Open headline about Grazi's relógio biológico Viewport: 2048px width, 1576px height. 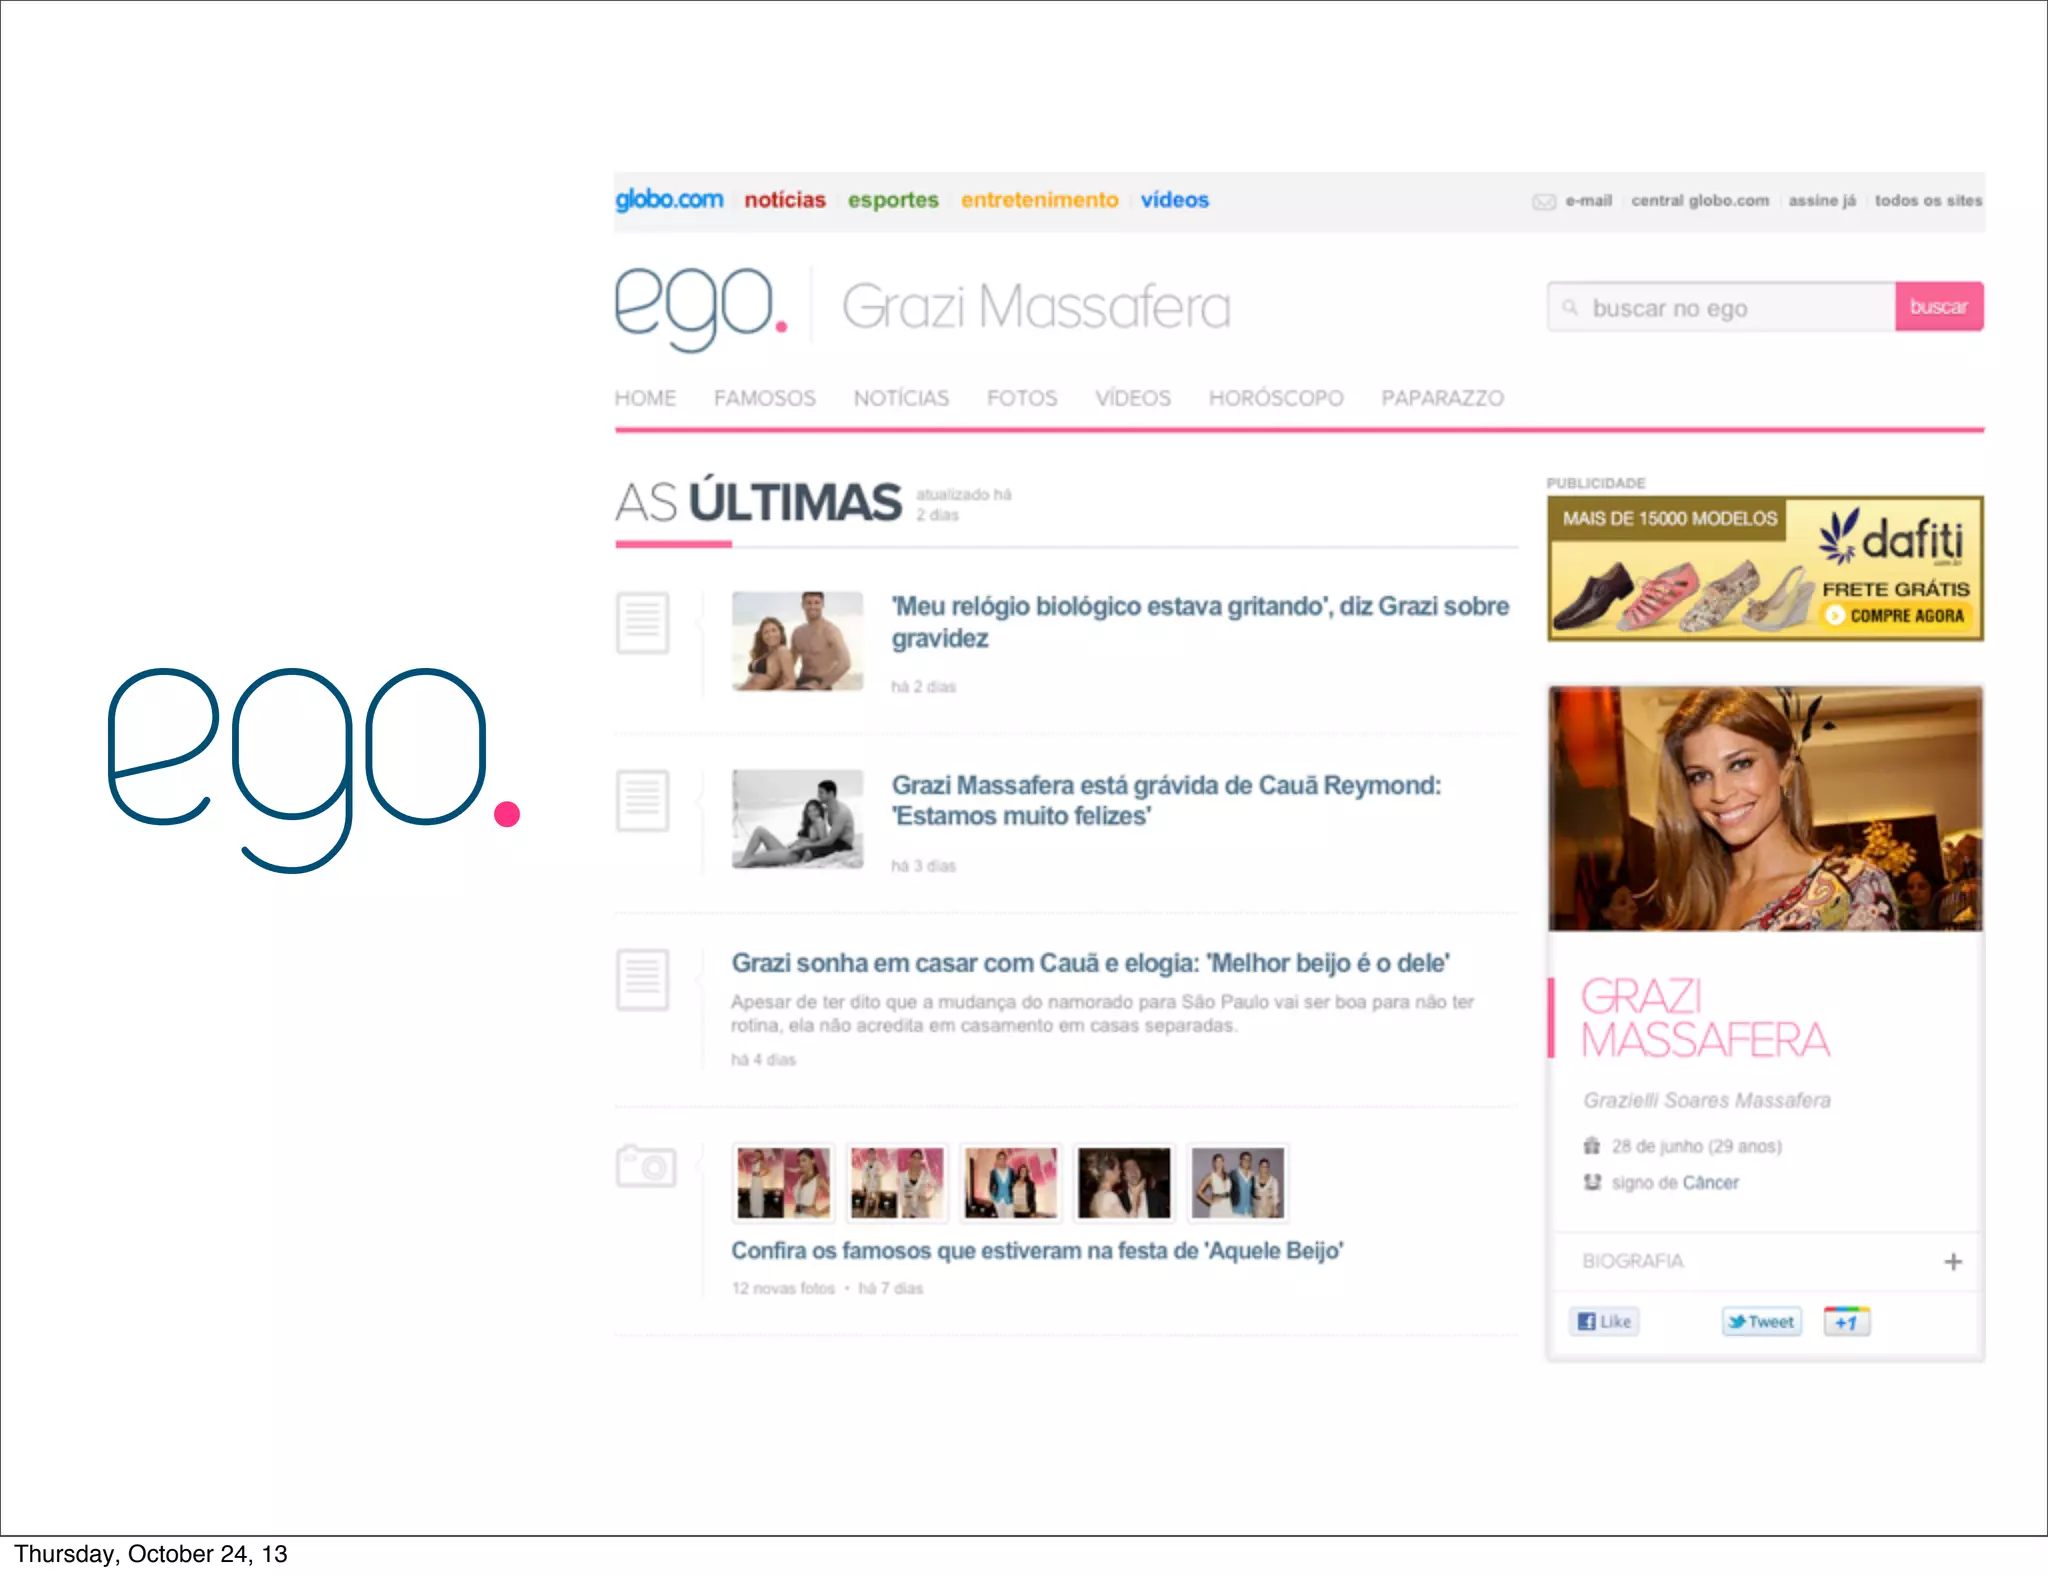coord(1198,621)
